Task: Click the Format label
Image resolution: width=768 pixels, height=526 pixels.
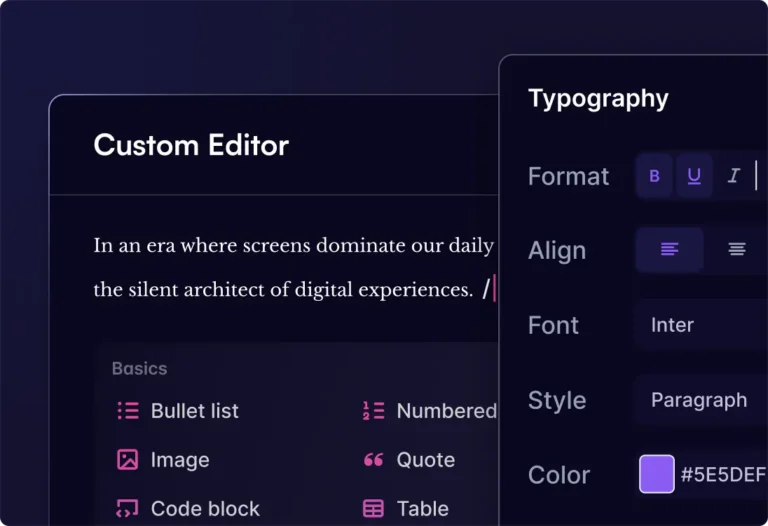Action: coord(568,176)
